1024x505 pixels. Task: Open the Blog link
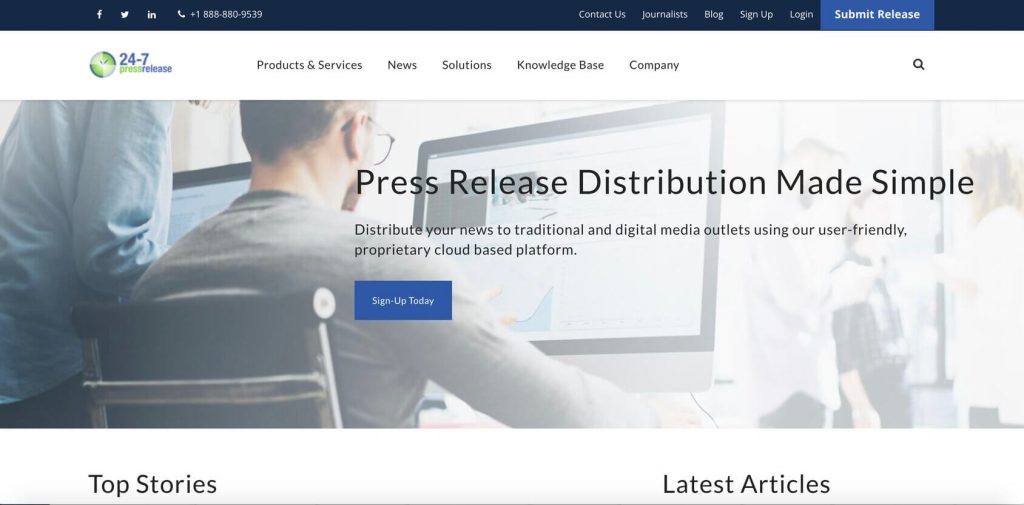[x=713, y=14]
